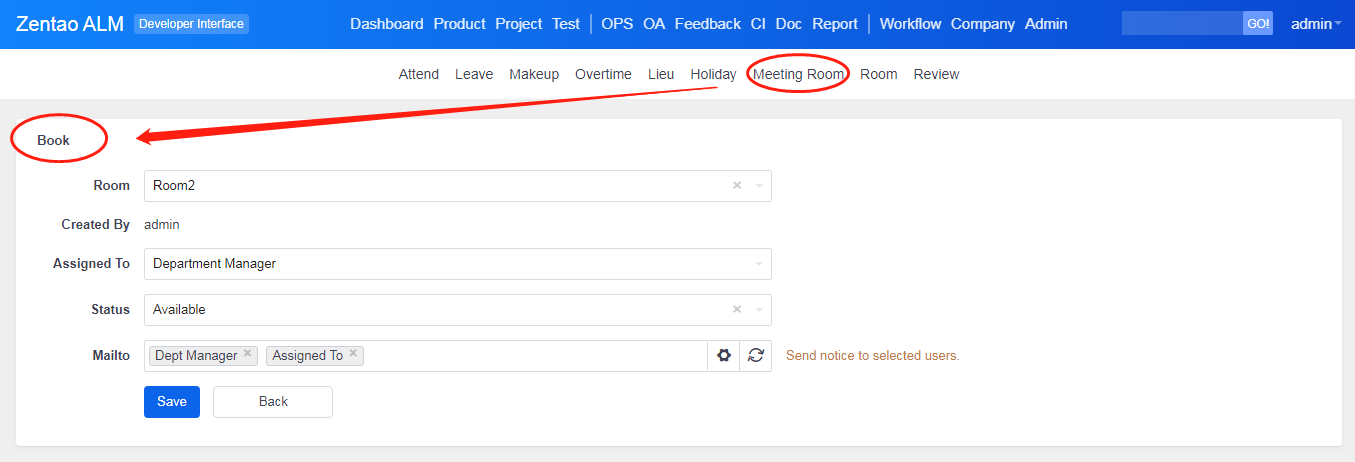Hit the GO! search button
Screen dimensions: 1355x462
coord(1257,24)
